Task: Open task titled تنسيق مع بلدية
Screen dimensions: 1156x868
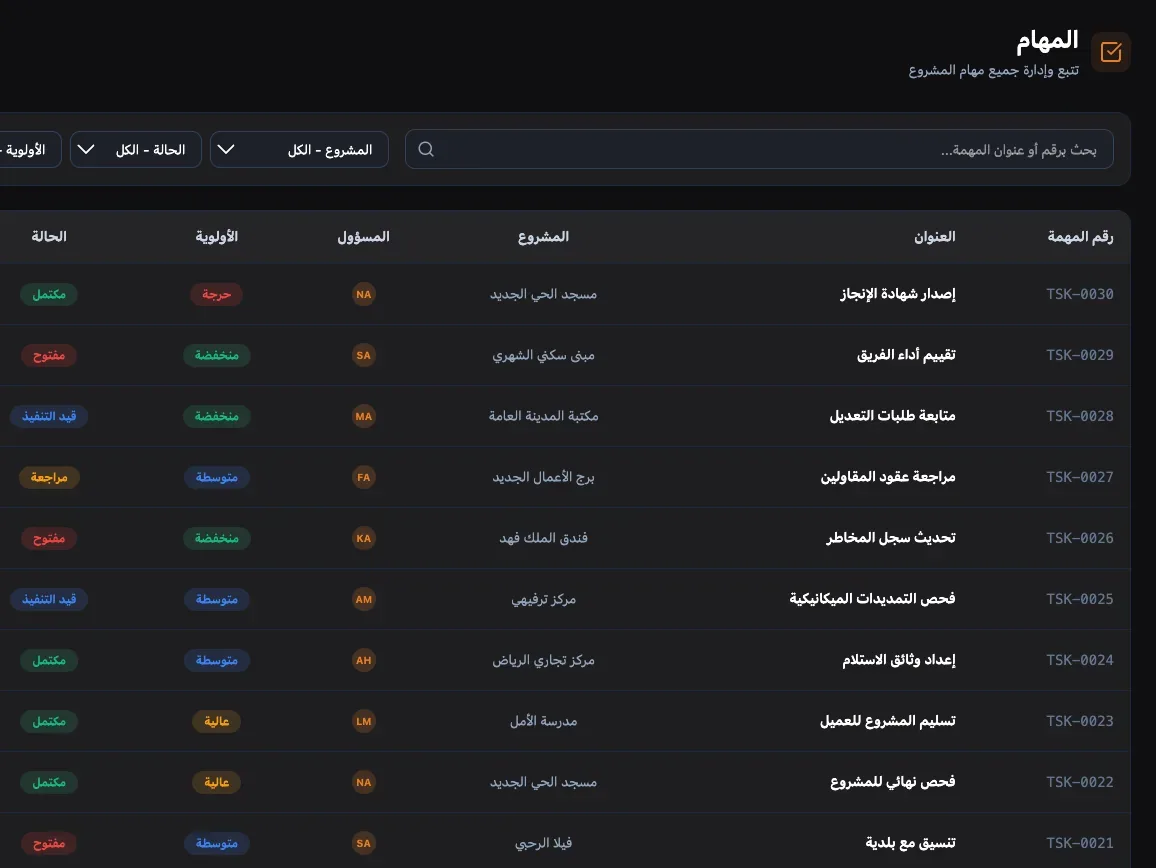Action: click(910, 843)
